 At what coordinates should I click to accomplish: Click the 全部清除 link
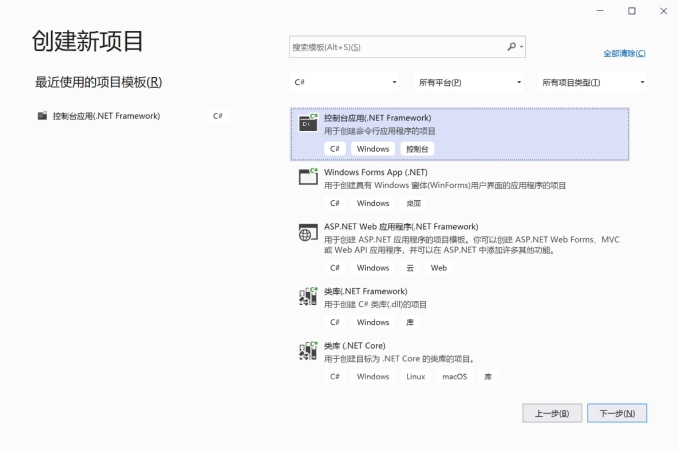pyautogui.click(x=624, y=53)
